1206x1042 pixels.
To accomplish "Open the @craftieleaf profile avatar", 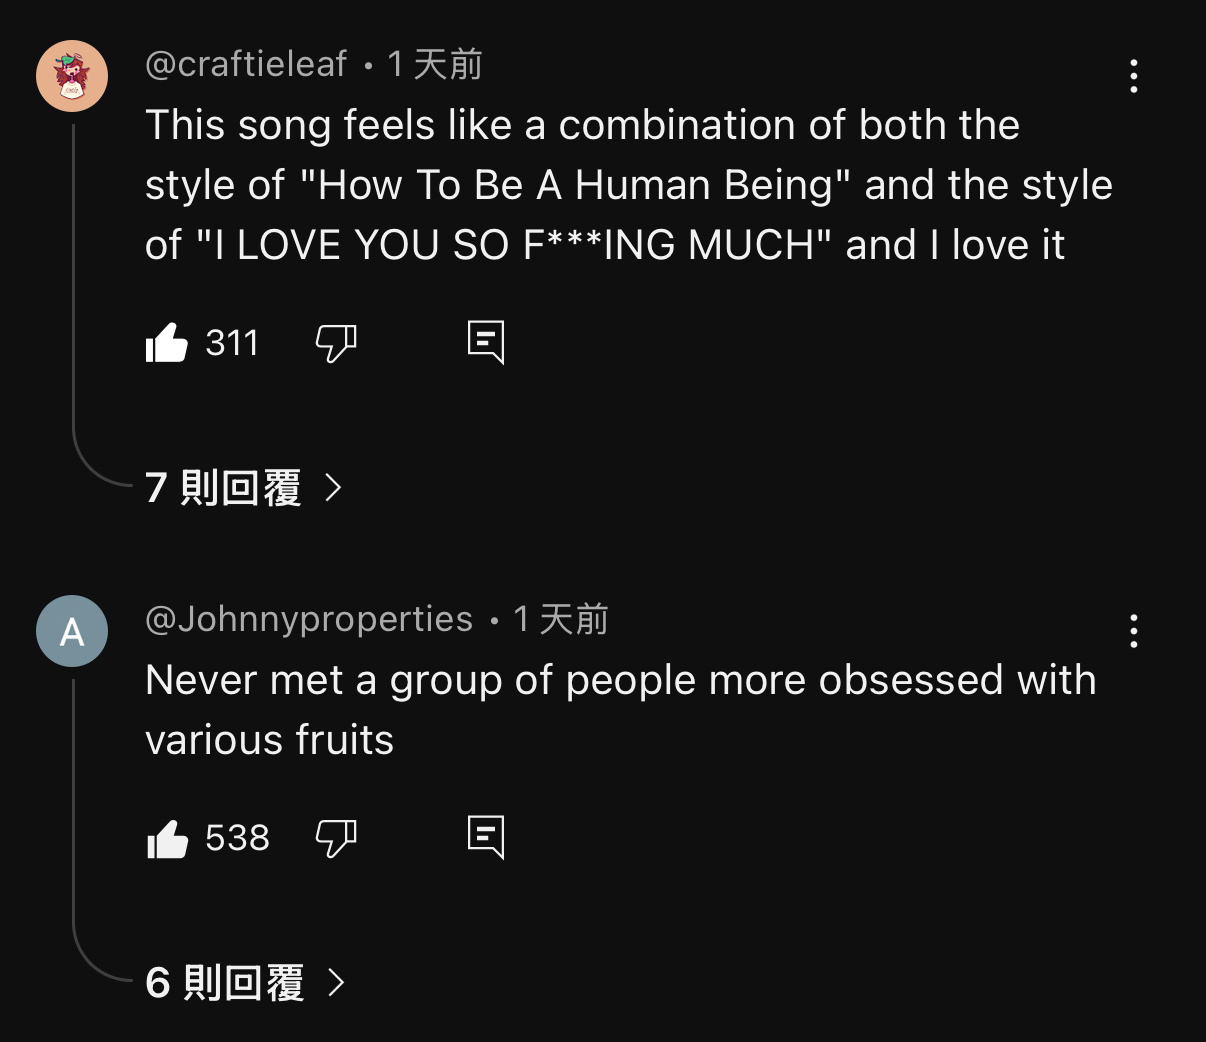I will (x=72, y=76).
